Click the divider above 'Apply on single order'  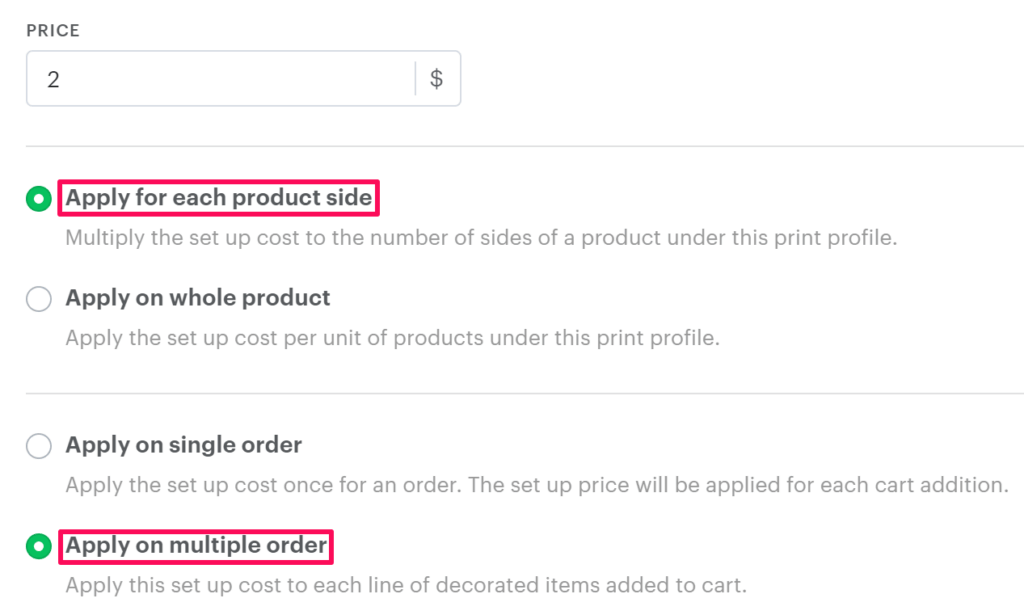pos(520,393)
